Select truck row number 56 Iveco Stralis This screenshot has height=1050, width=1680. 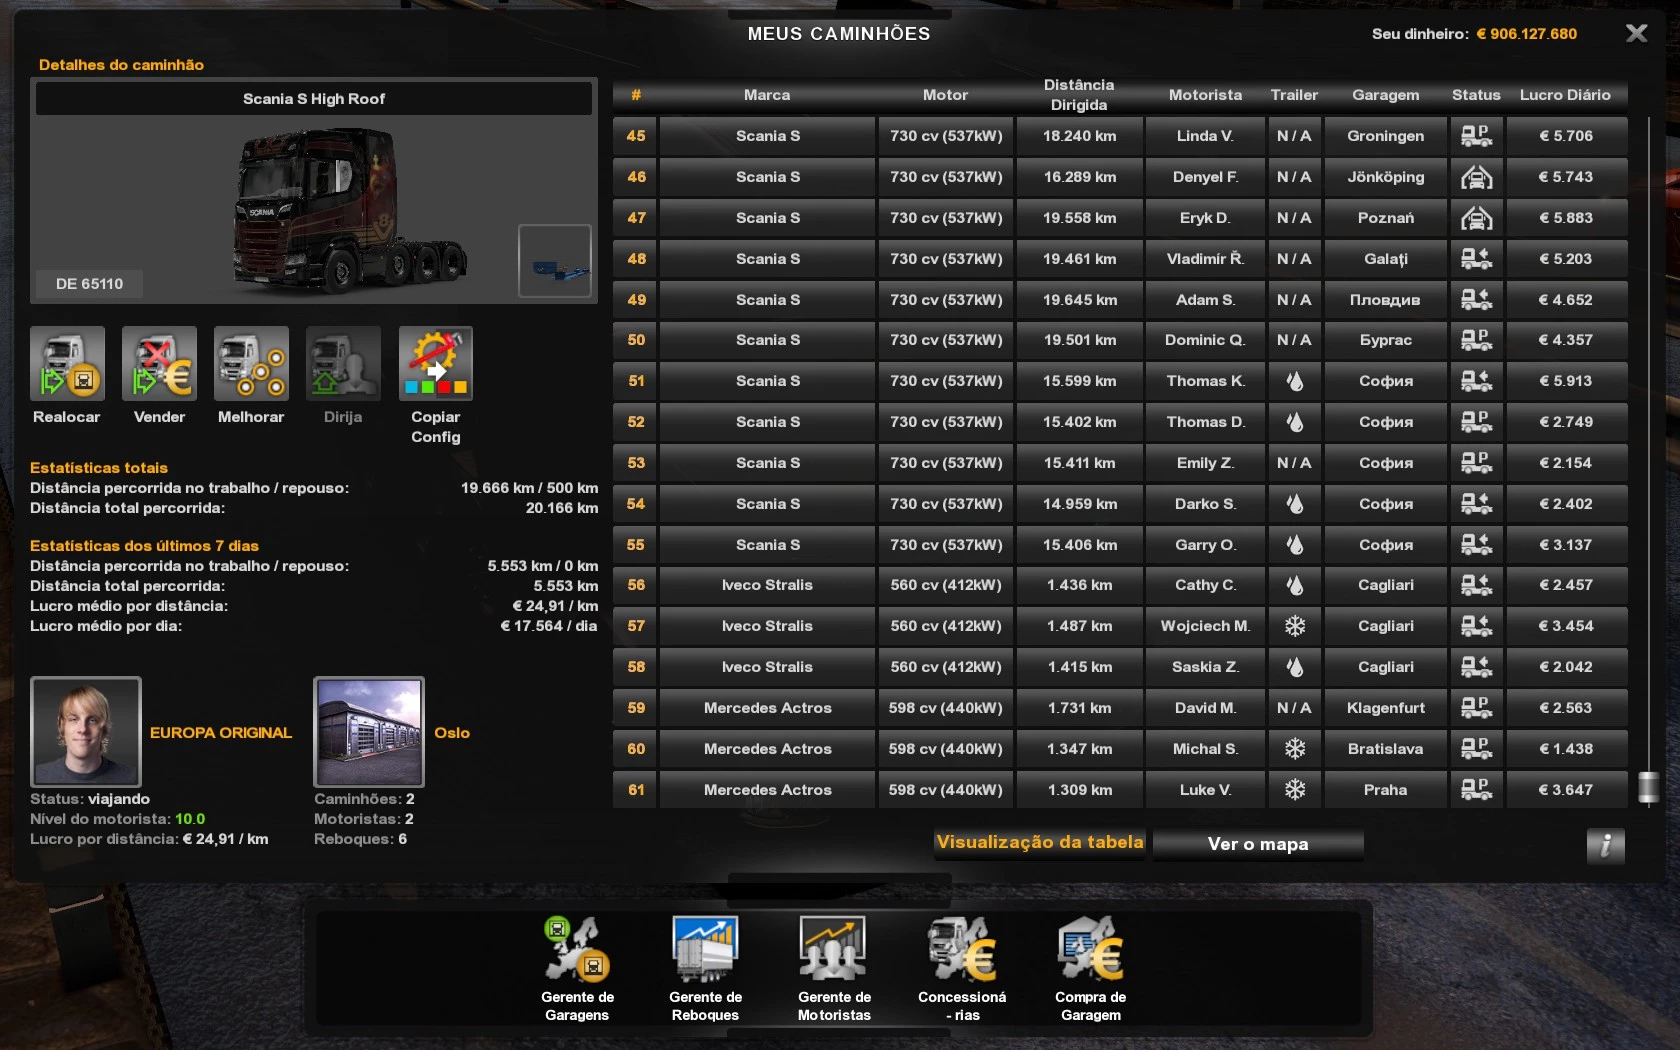(x=767, y=585)
